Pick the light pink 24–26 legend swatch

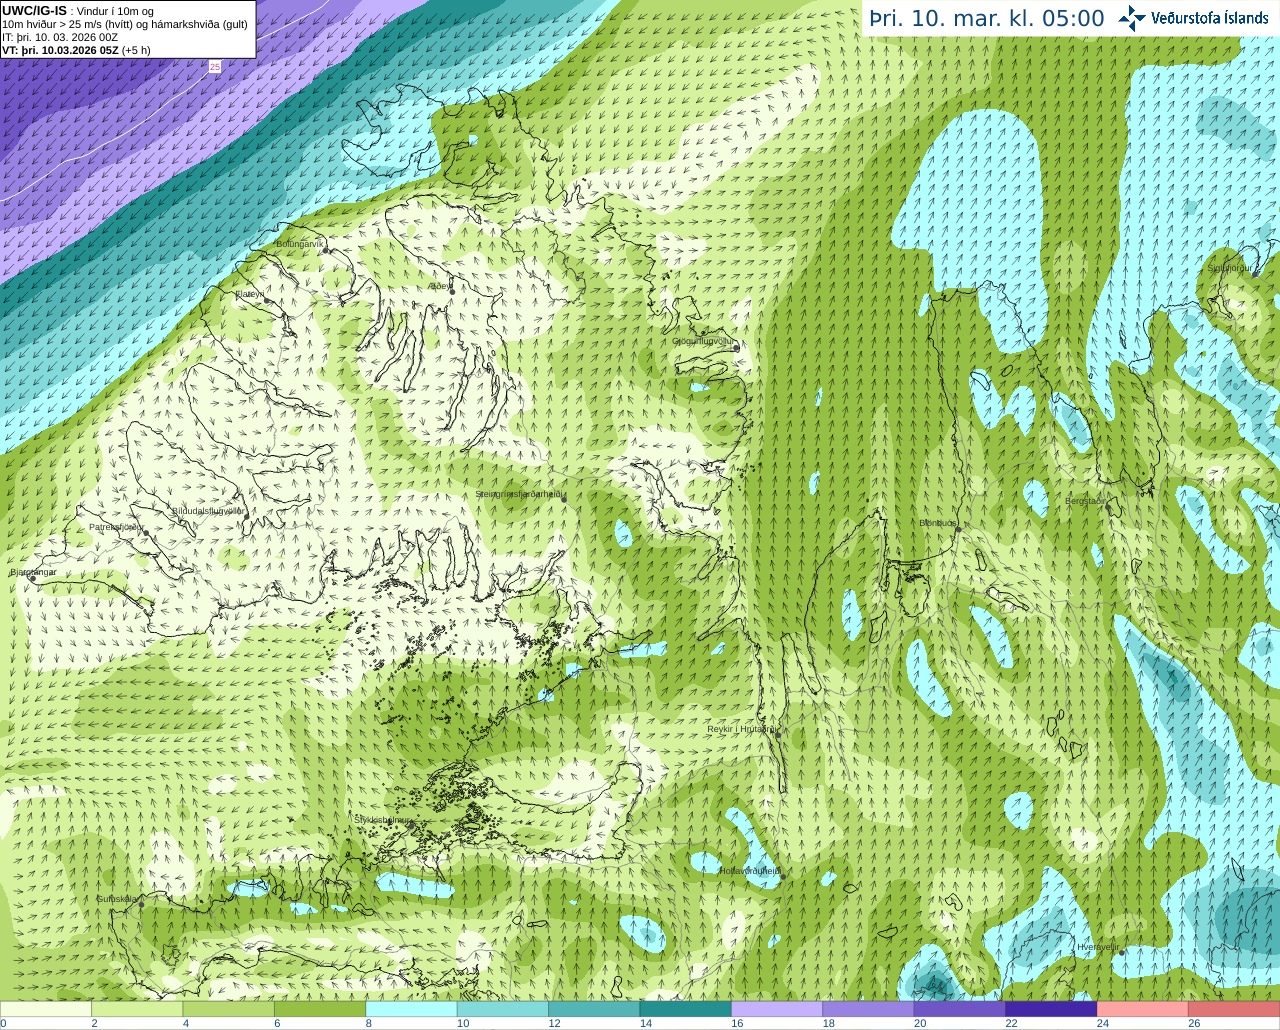pos(1143,1009)
